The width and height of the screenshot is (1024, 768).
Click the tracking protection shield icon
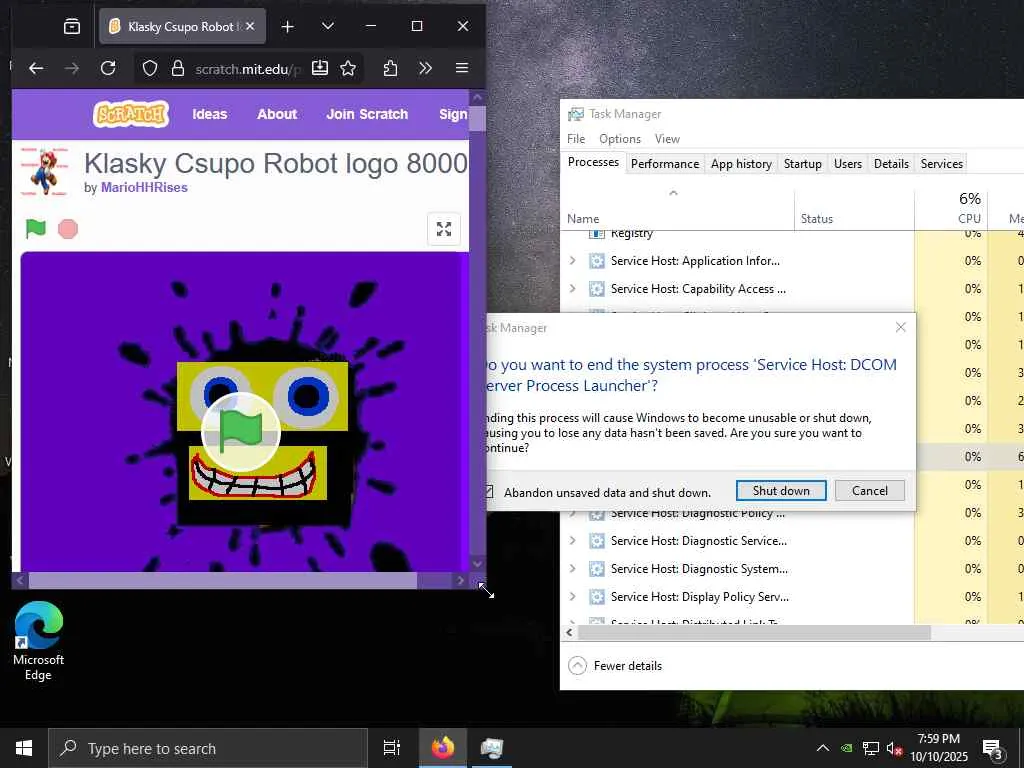(x=150, y=69)
